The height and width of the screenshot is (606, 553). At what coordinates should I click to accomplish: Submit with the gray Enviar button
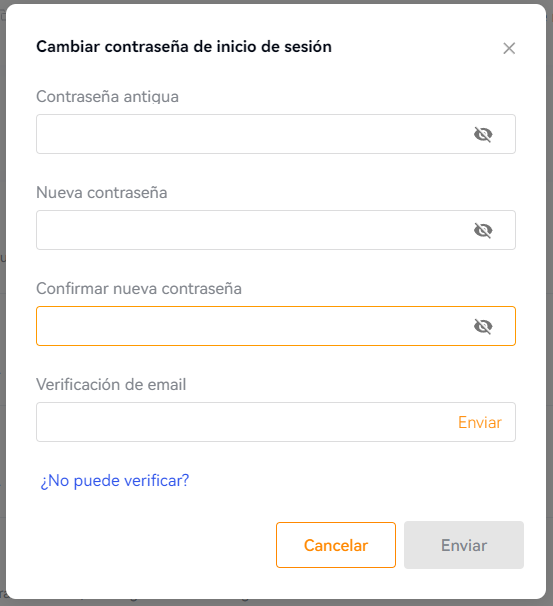[464, 545]
